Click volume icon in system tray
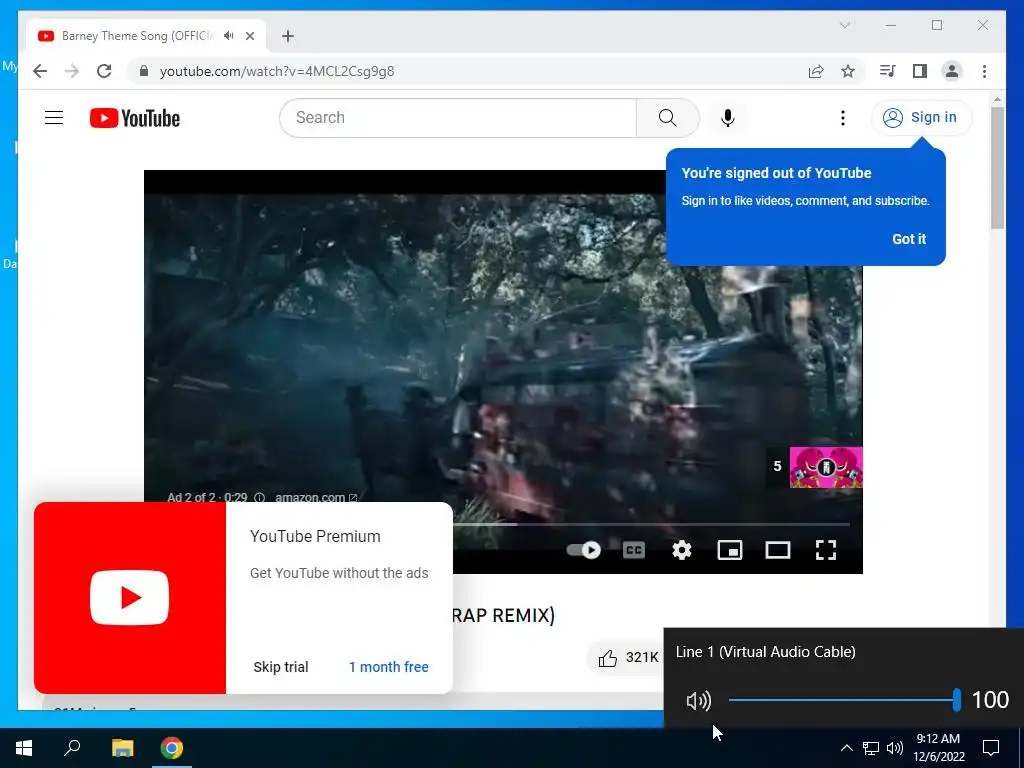The width and height of the screenshot is (1024, 768). [x=895, y=748]
